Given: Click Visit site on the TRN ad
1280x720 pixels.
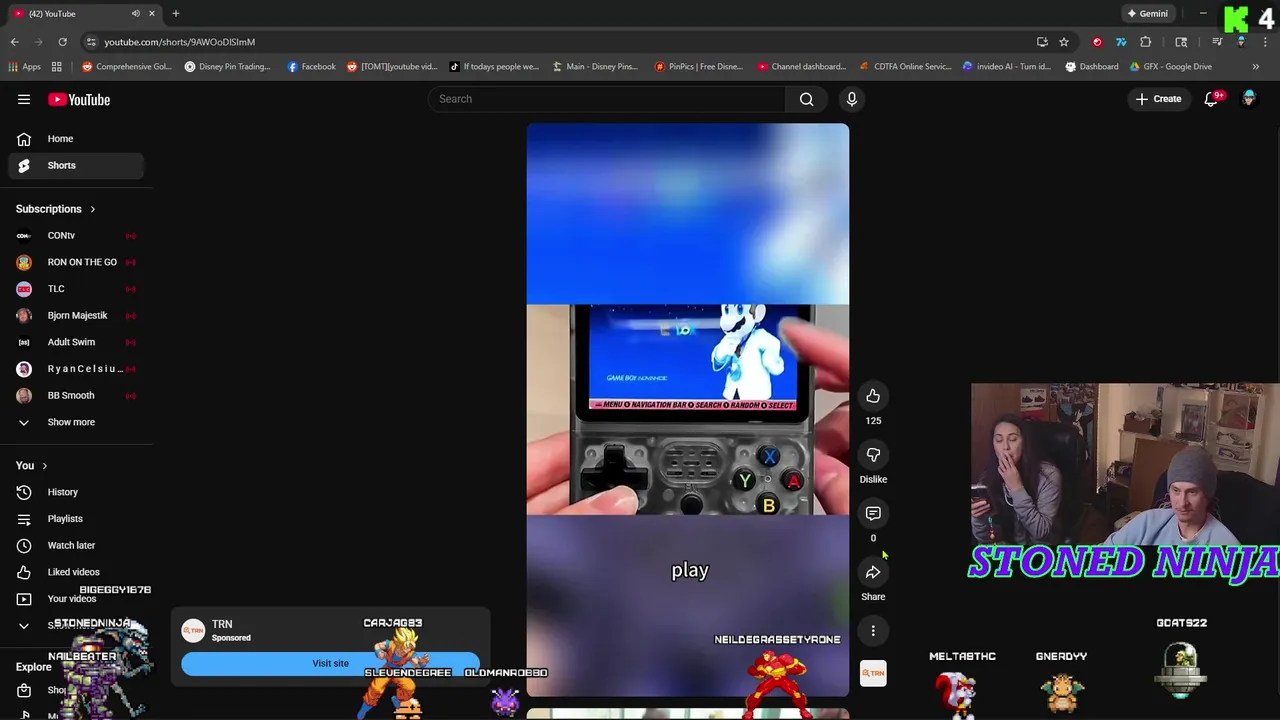Looking at the screenshot, I should [330, 663].
